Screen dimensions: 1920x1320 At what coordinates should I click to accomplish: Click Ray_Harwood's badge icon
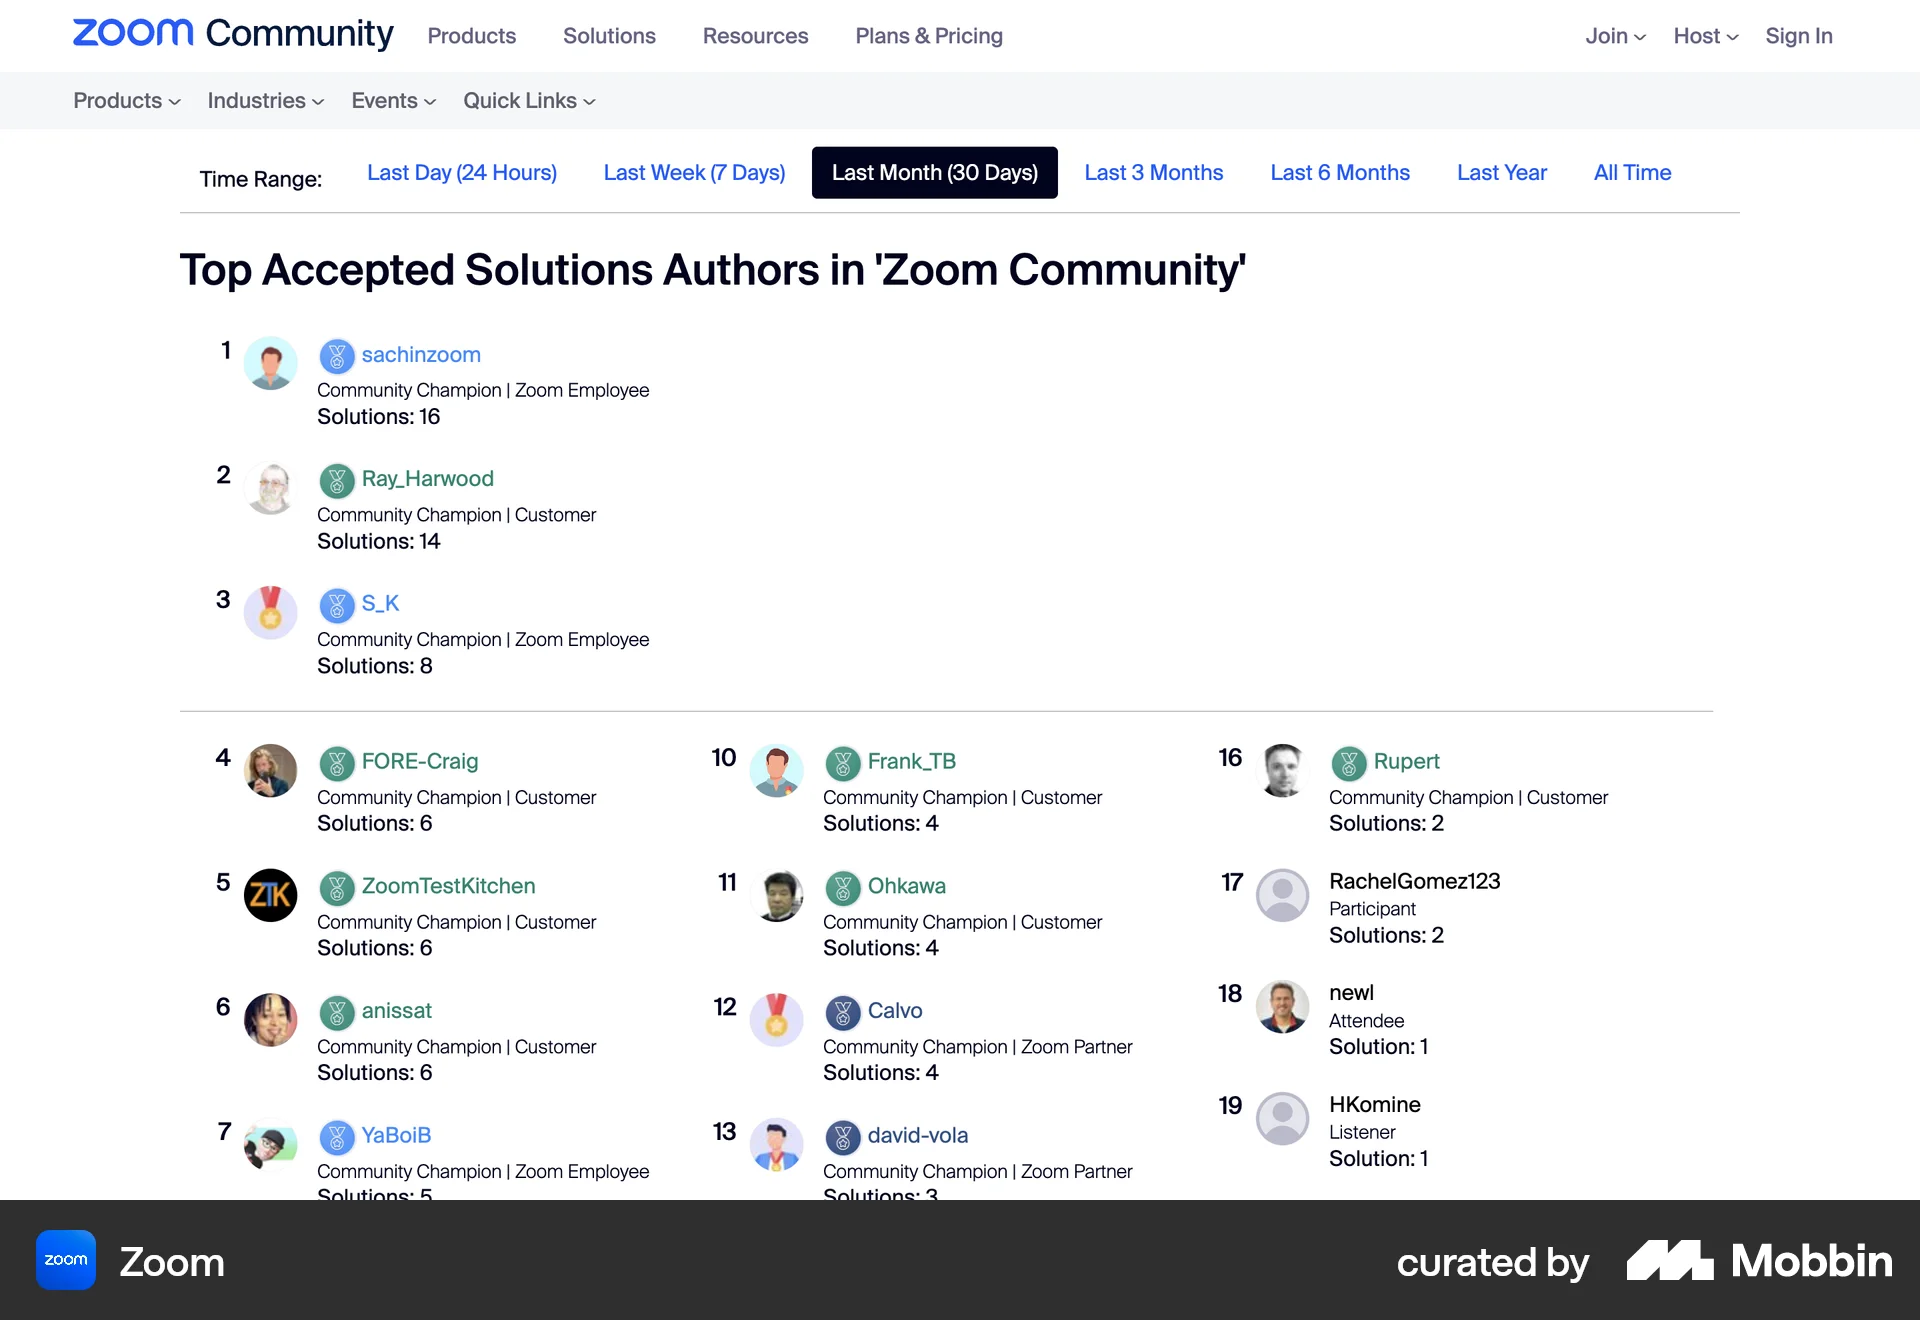(337, 480)
